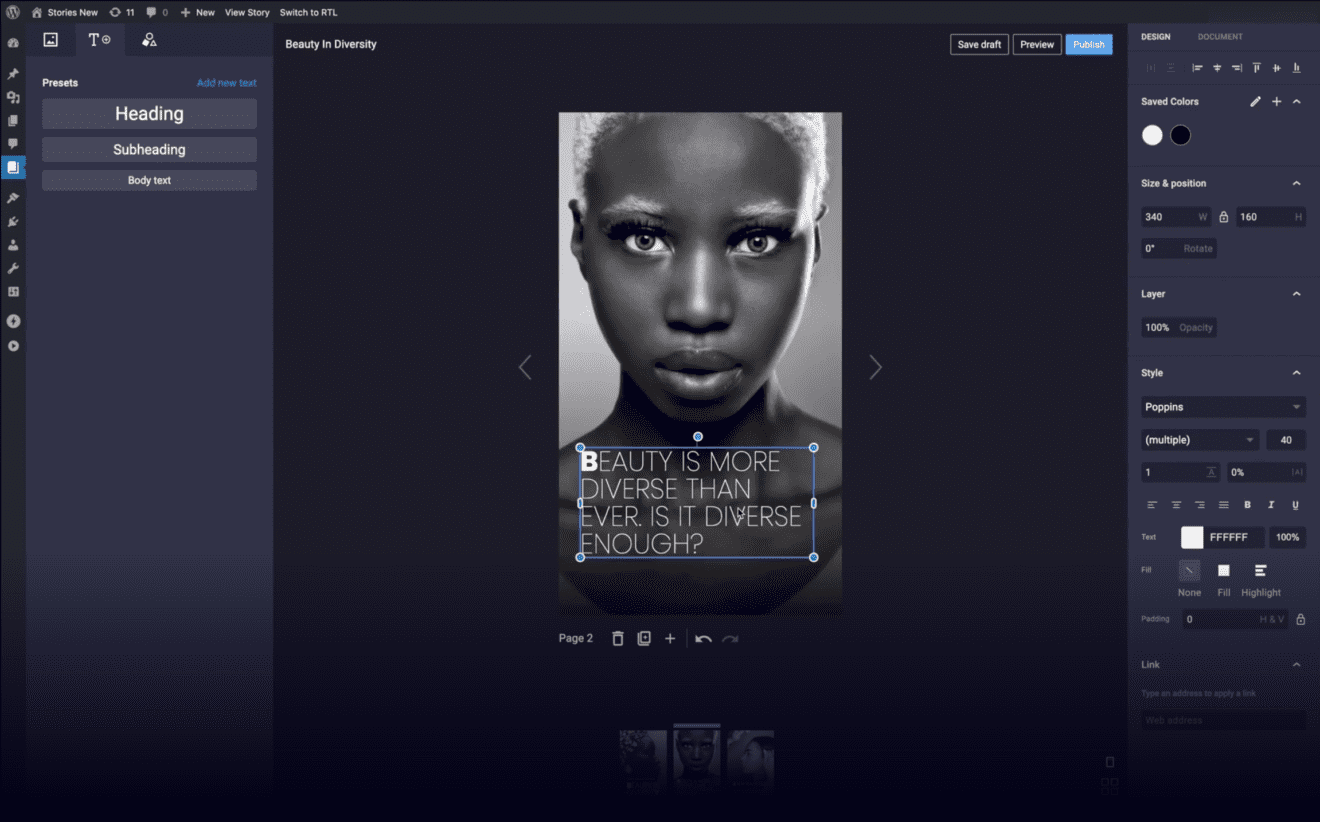1320x822 pixels.
Task: Collapse the Size & position section
Action: click(x=1297, y=183)
